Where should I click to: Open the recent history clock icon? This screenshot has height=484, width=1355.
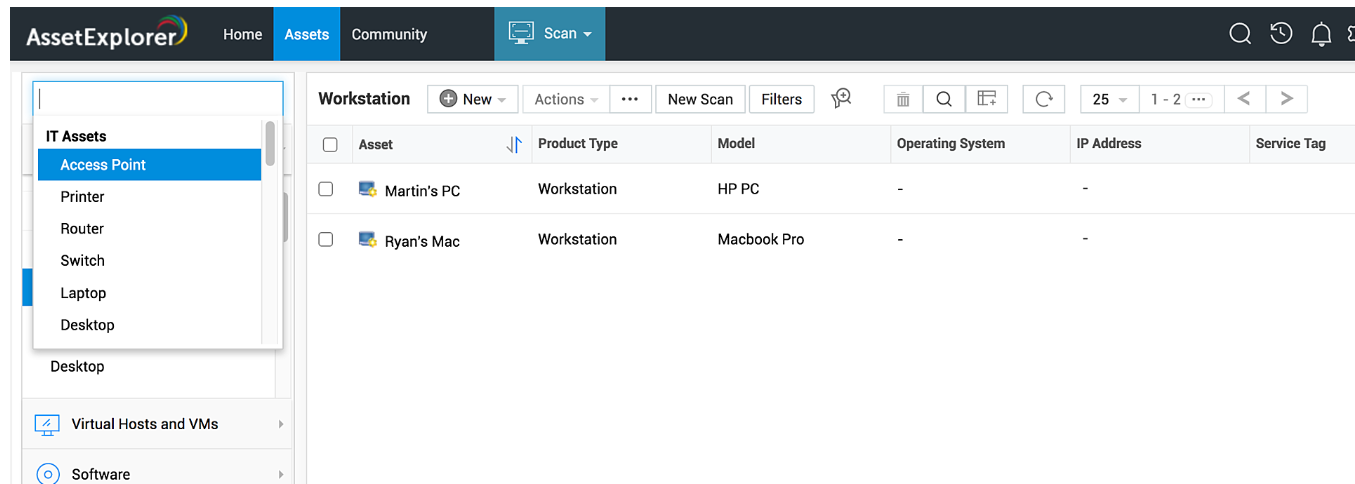point(1281,34)
